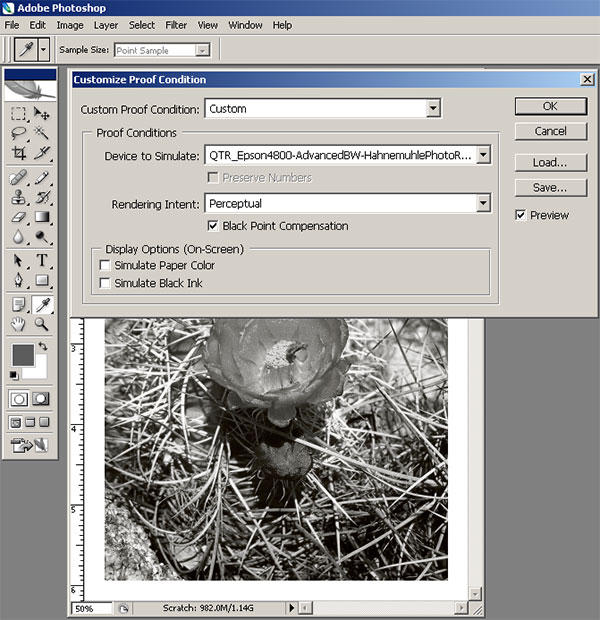The width and height of the screenshot is (600, 620).
Task: Select the Rectangular Marquee tool
Action: [x=18, y=113]
